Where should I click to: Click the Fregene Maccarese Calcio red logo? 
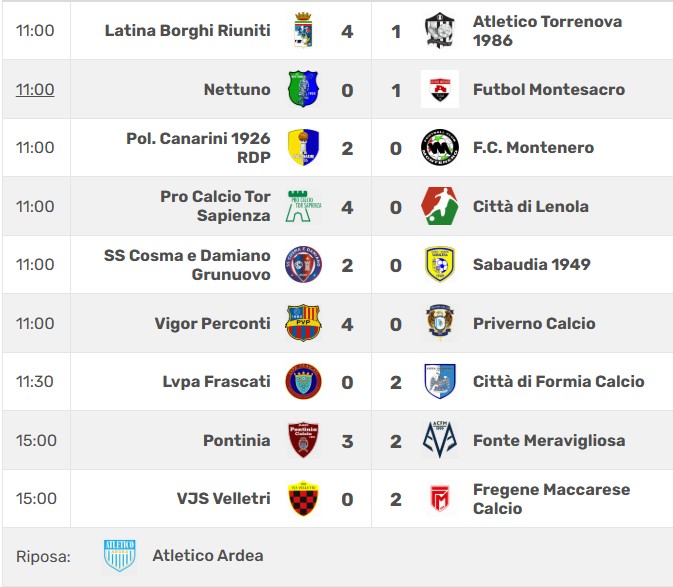click(x=440, y=498)
